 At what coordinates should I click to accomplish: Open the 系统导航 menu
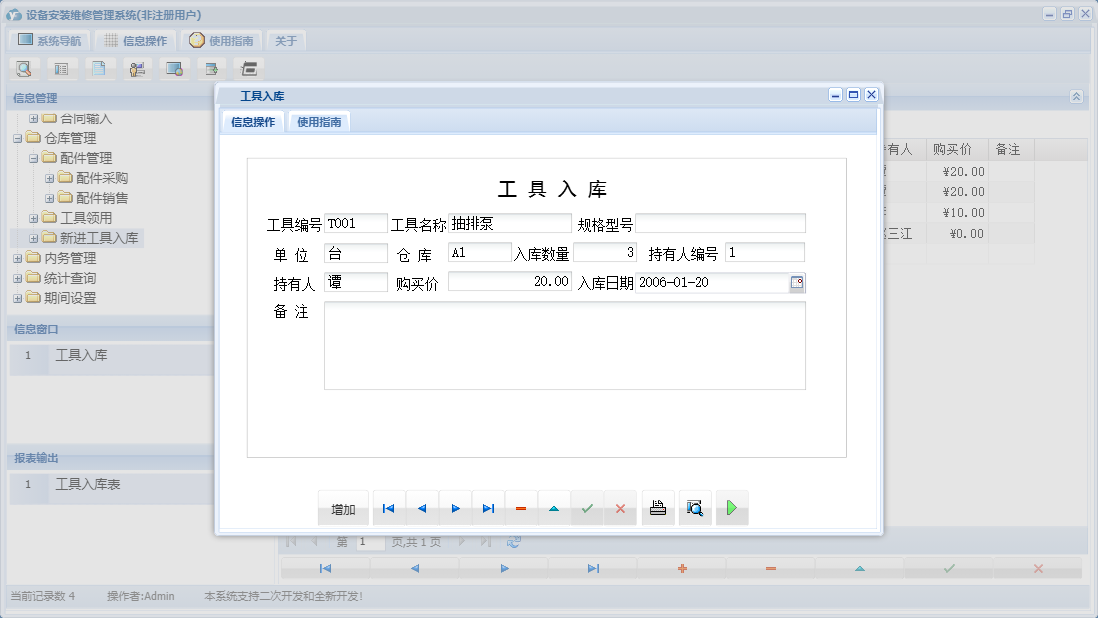tap(48, 40)
